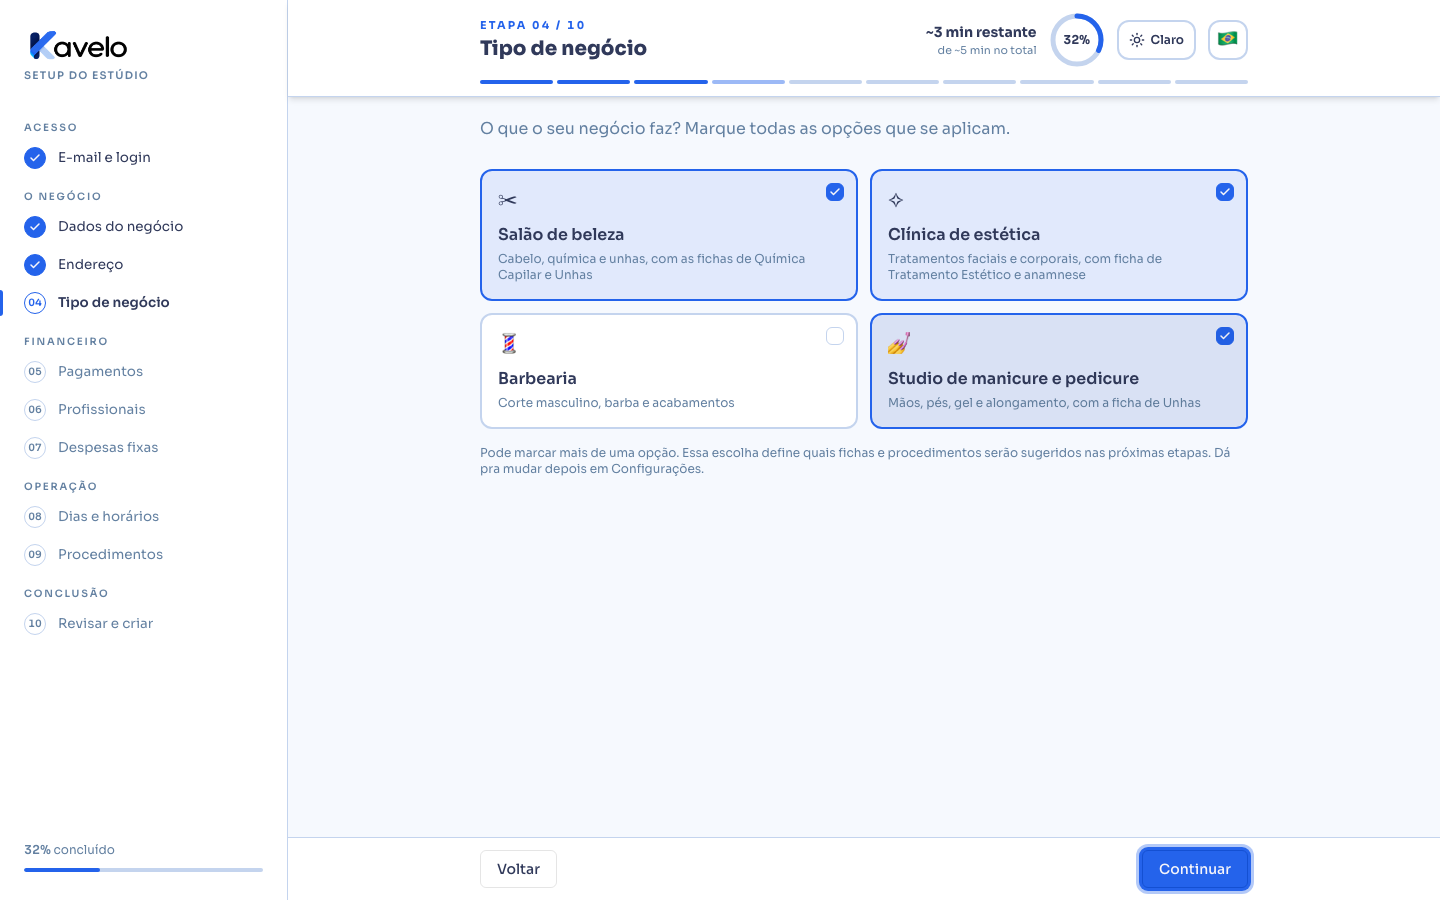Click the Salão de beleza card title
The width and height of the screenshot is (1440, 900).
click(561, 234)
